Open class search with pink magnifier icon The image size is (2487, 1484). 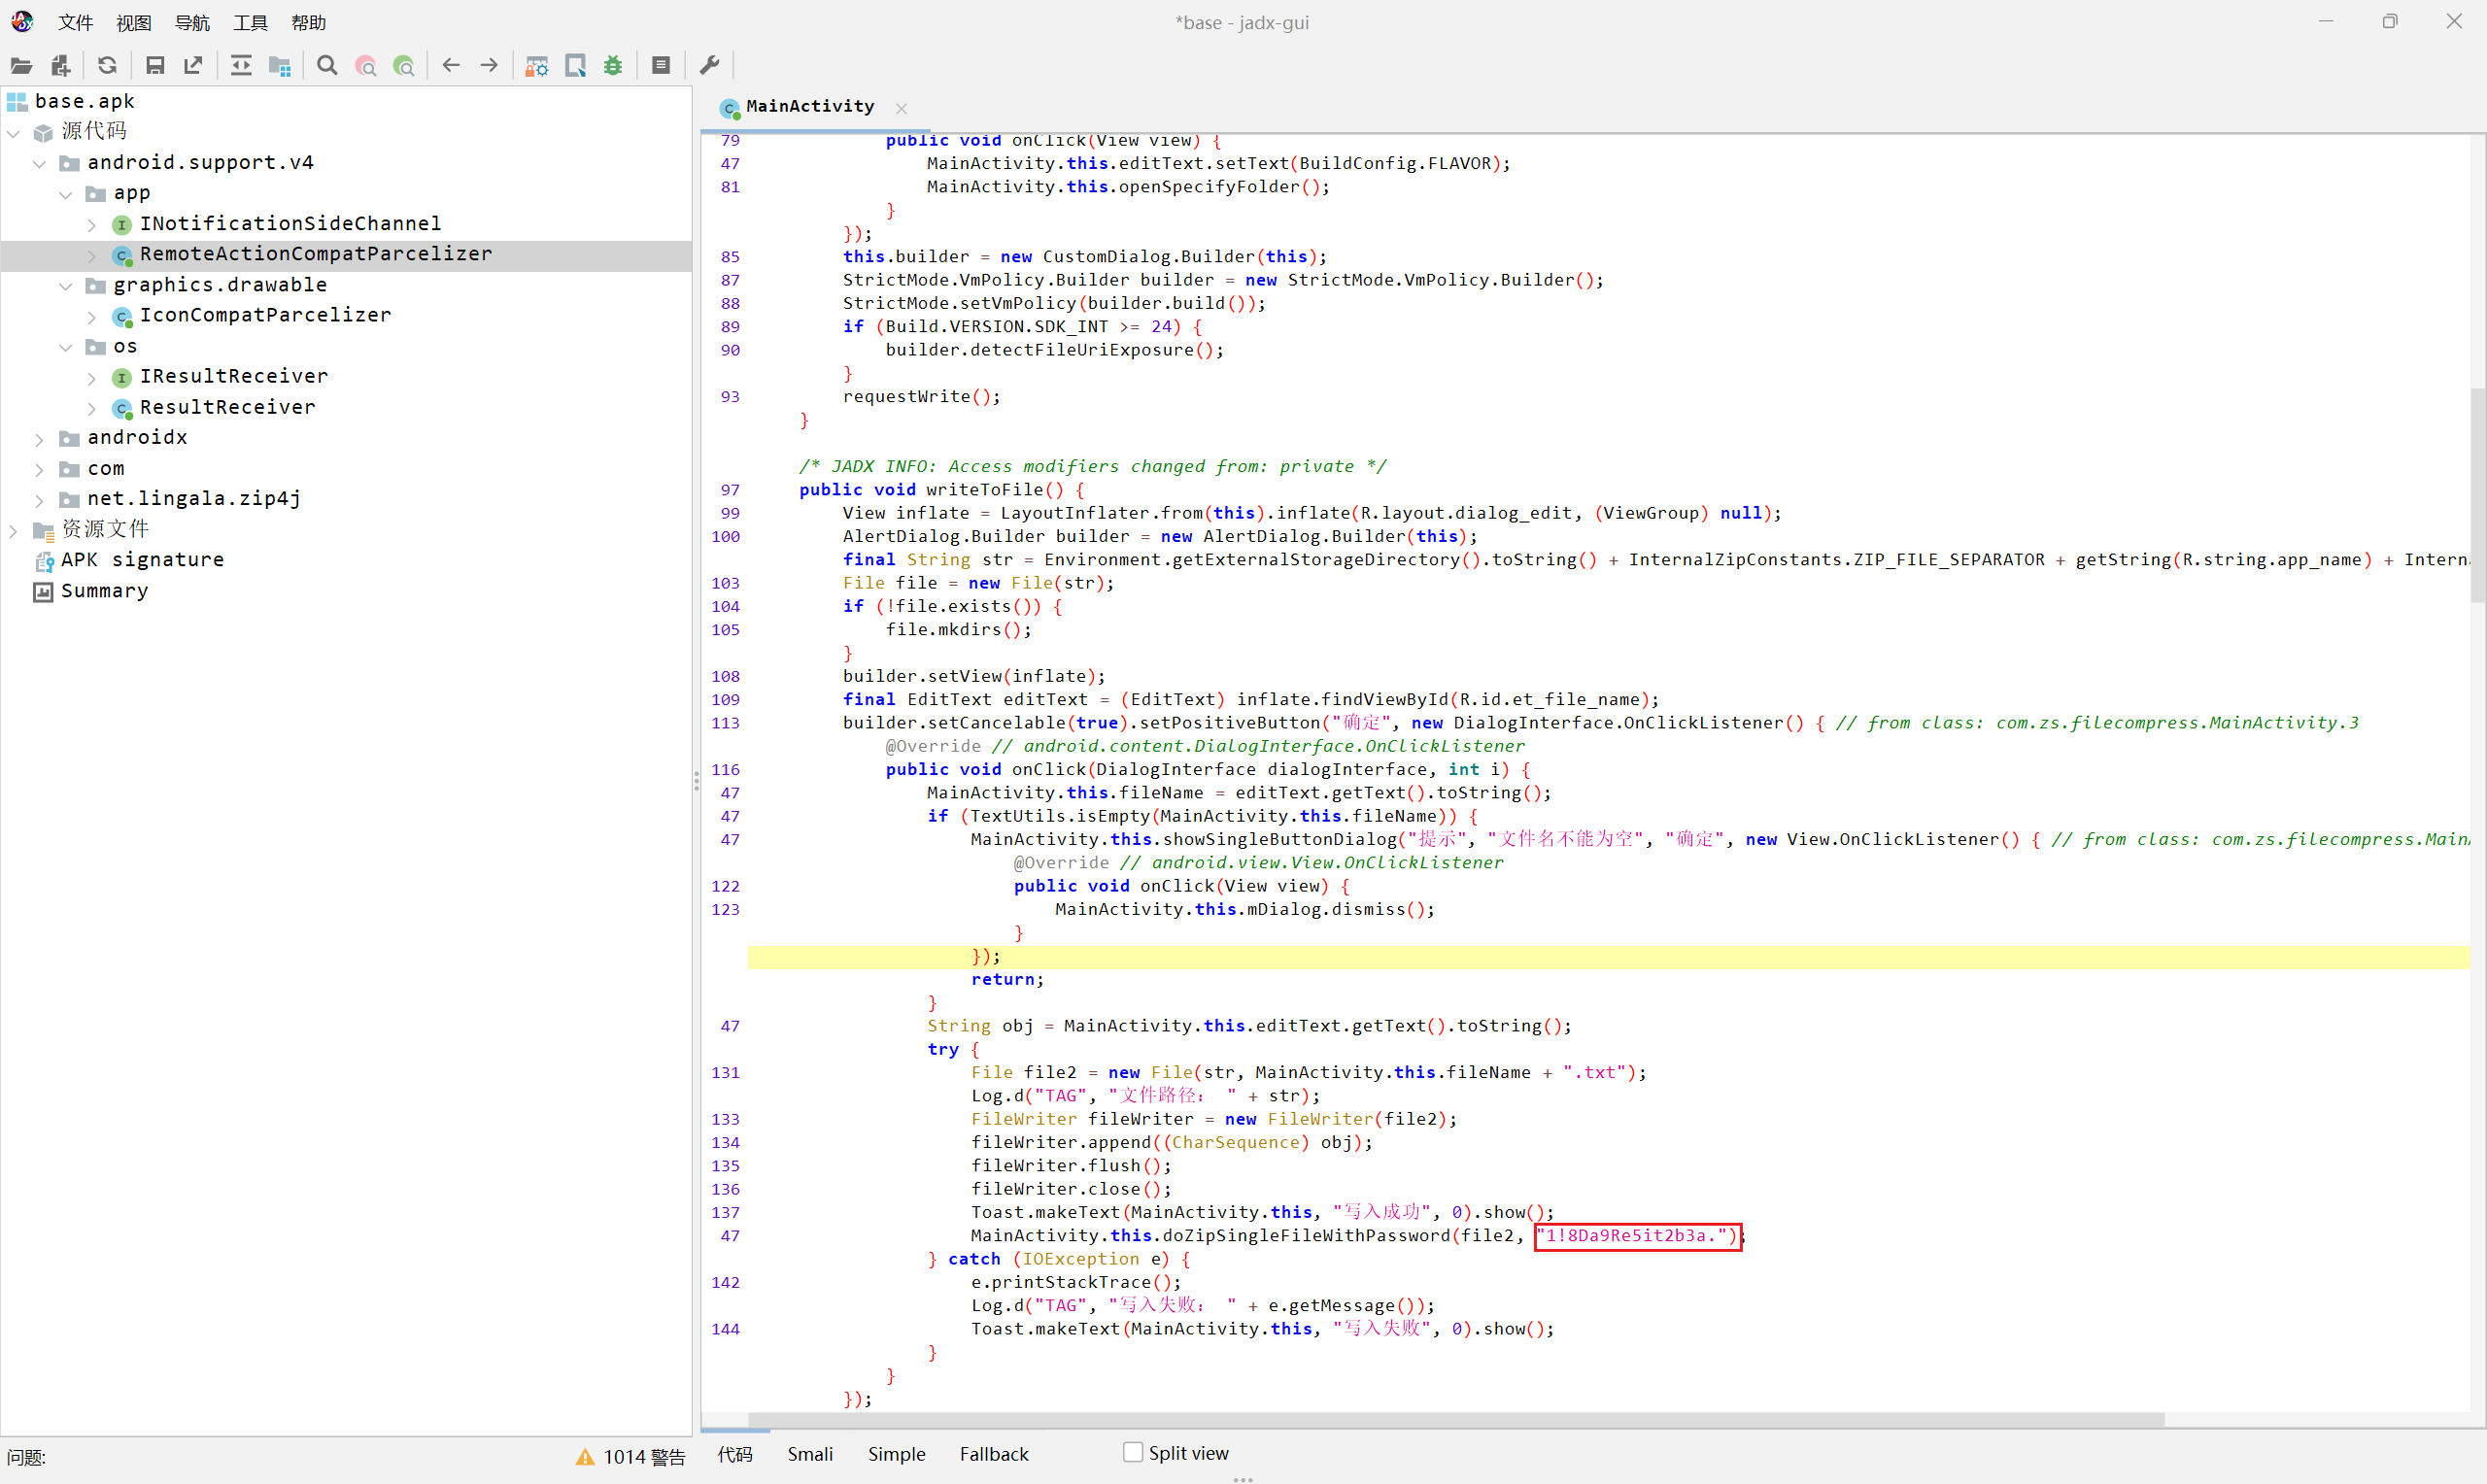(366, 66)
